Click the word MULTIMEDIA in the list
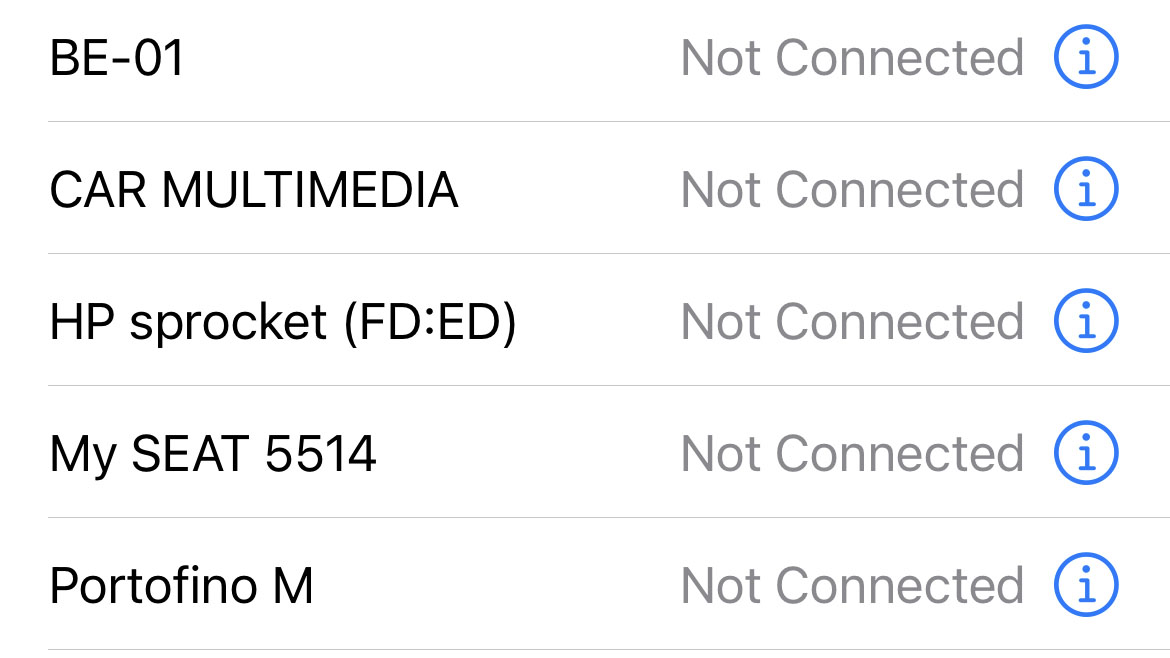1170x658 pixels. [310, 190]
